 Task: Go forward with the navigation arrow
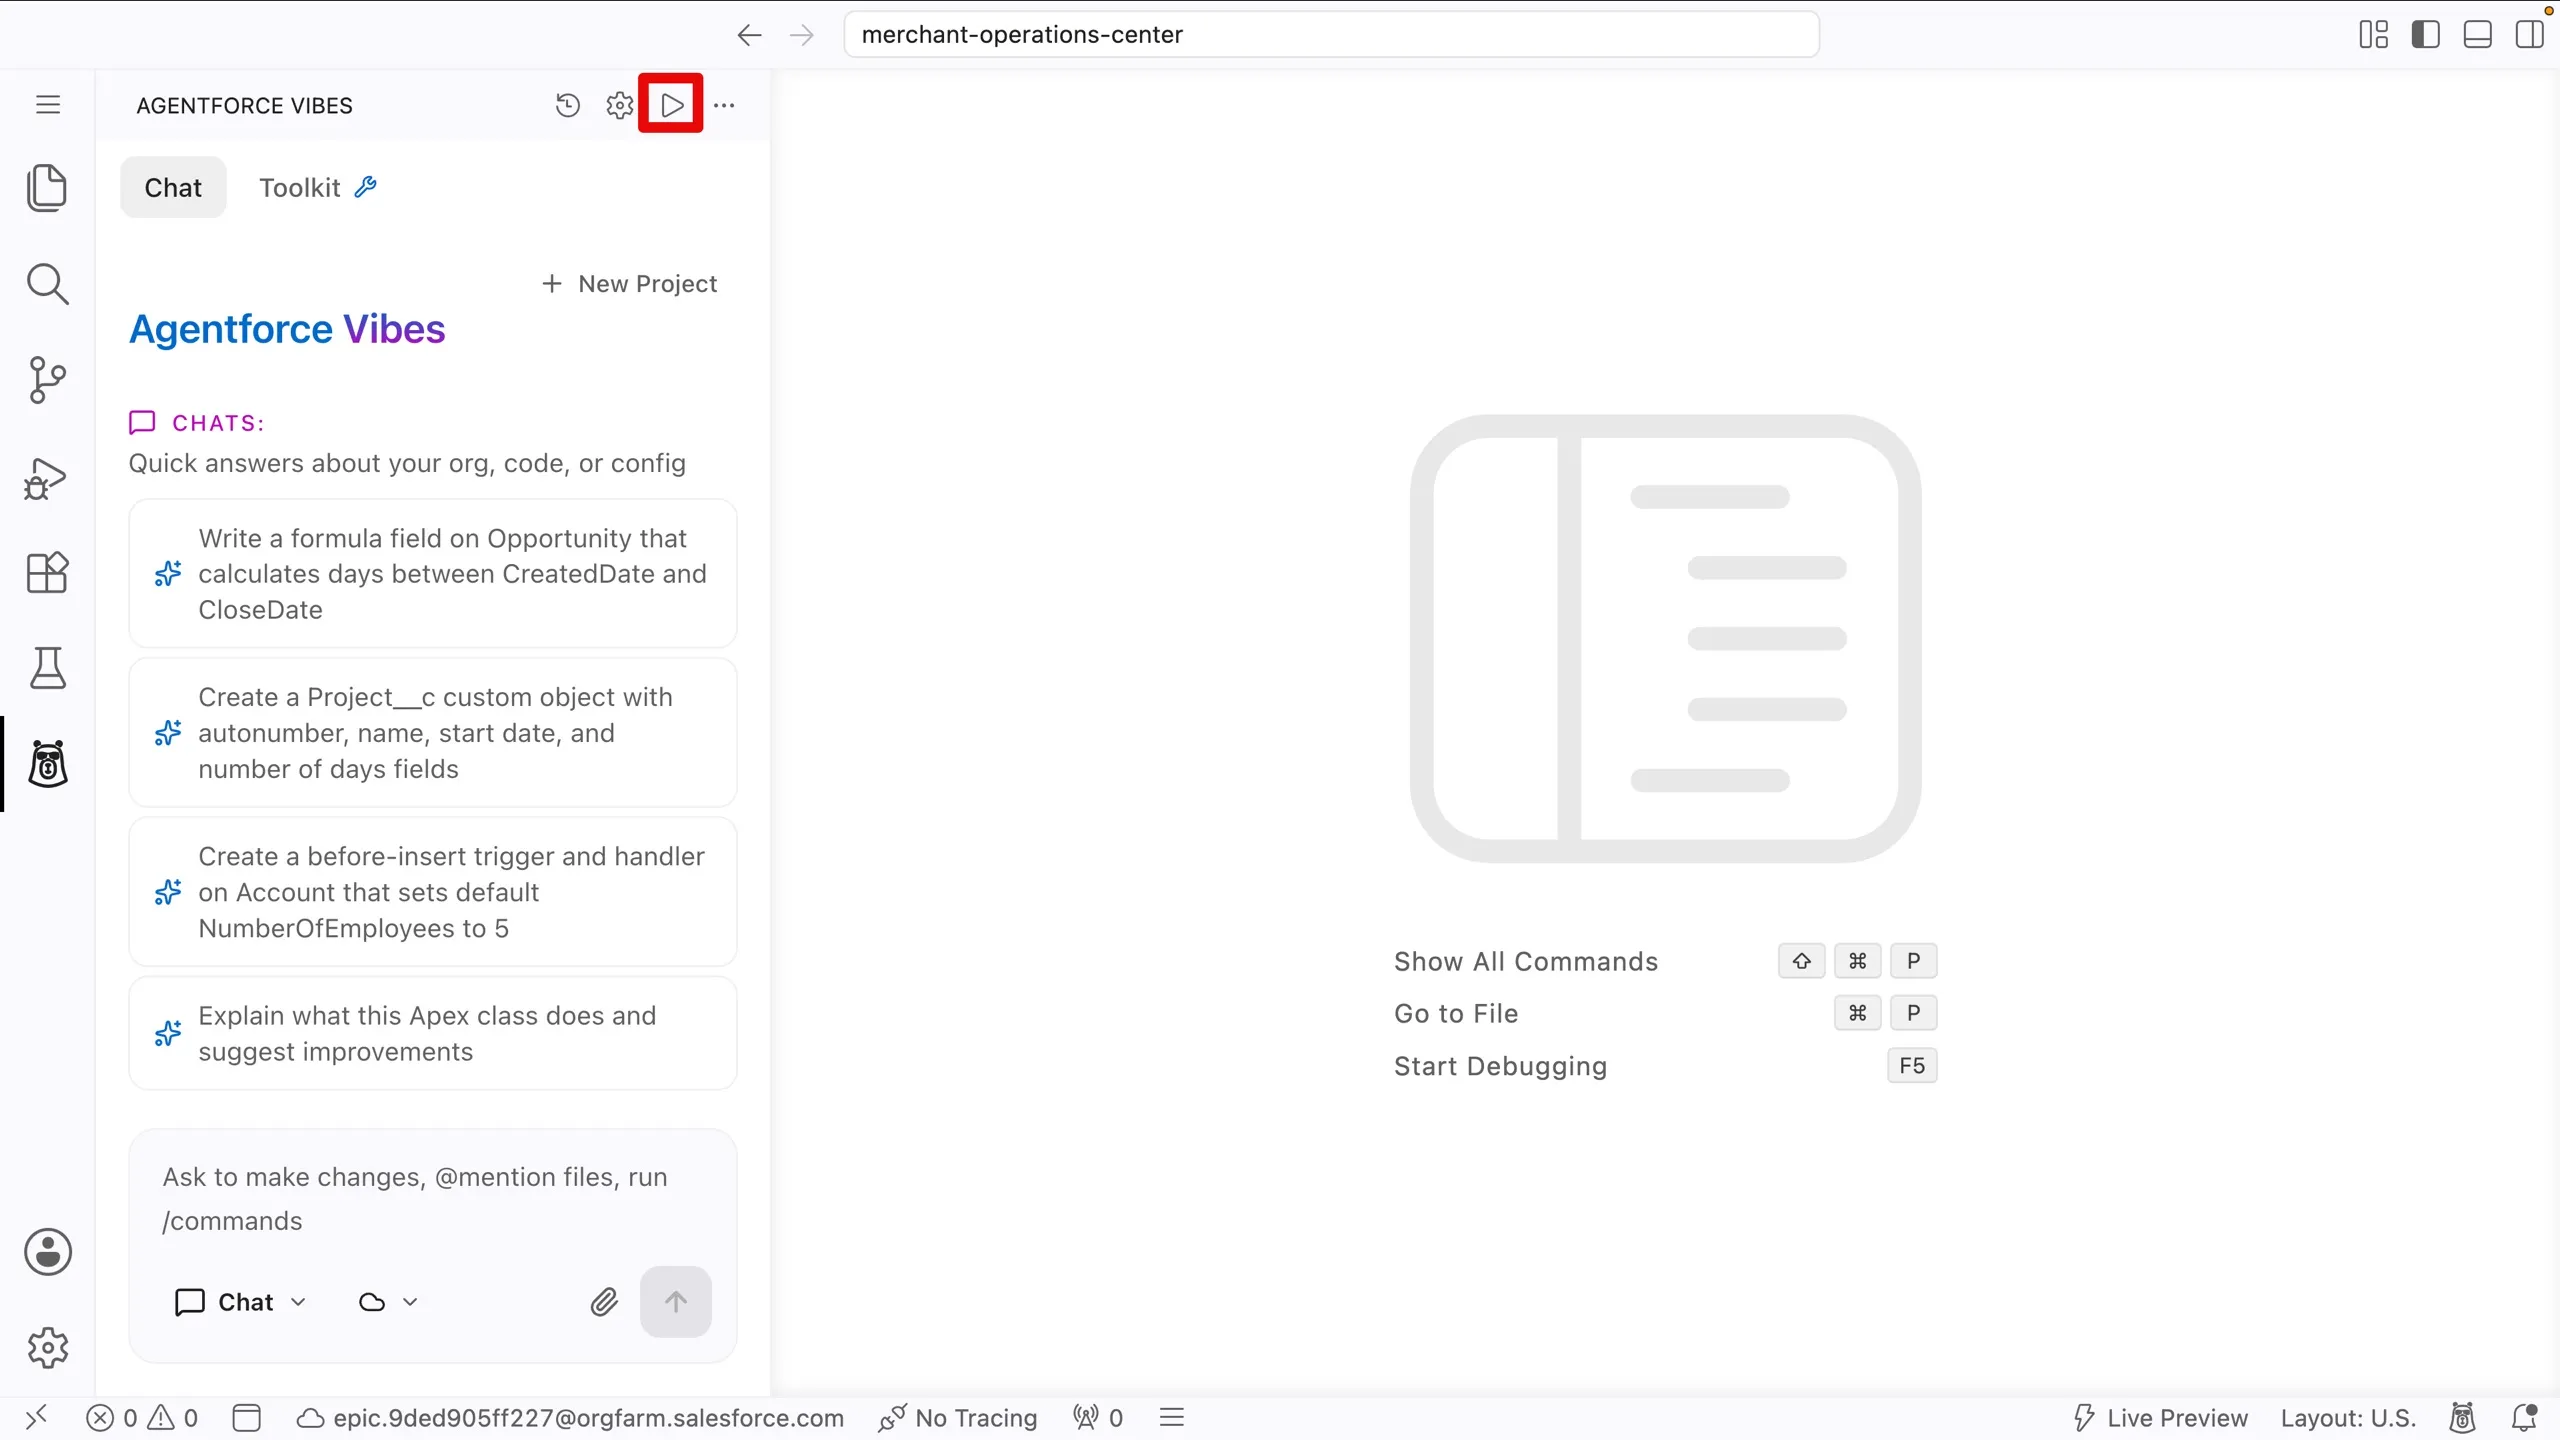[x=802, y=35]
